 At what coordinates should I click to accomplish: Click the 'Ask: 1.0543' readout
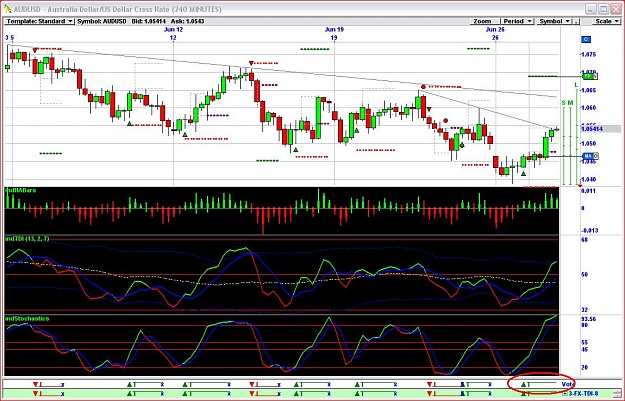point(187,21)
